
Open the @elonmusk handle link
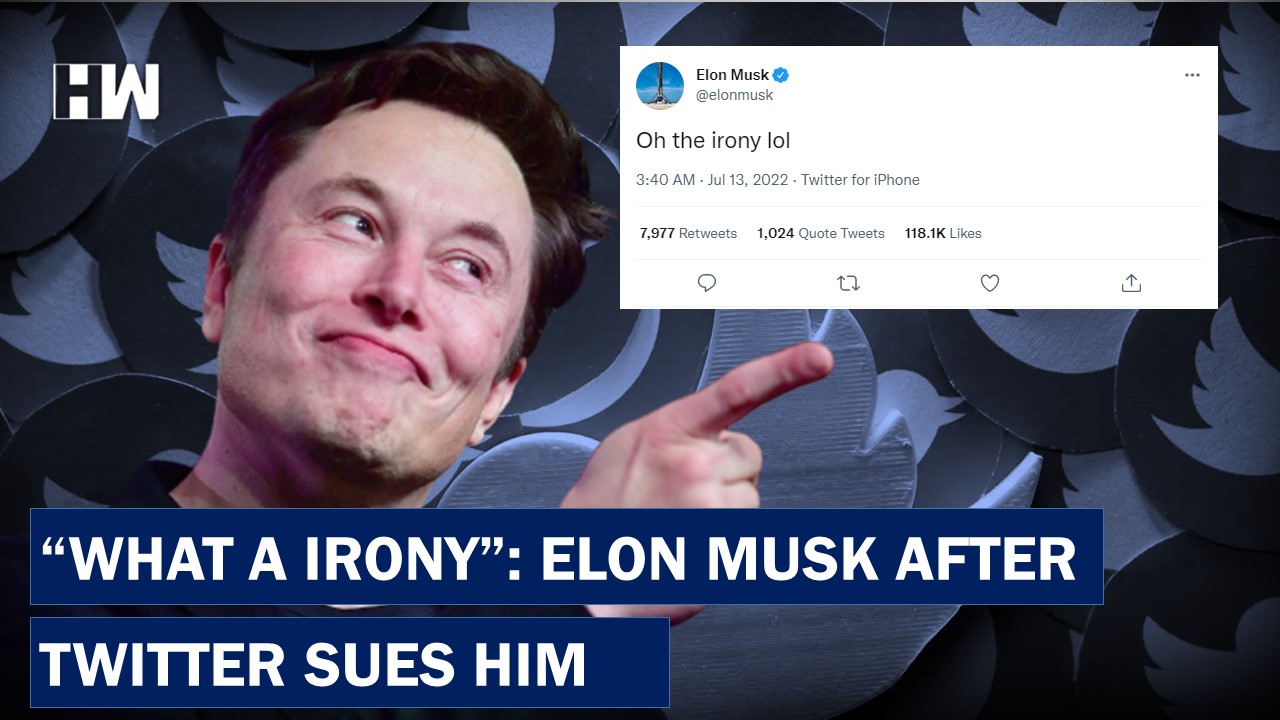pos(735,95)
